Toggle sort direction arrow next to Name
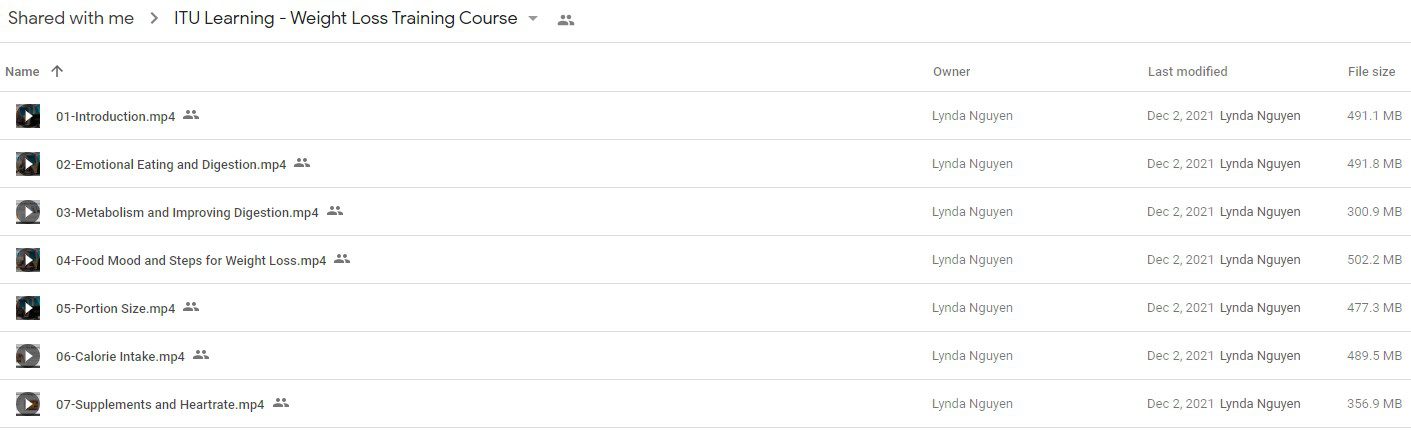Screen dimensions: 1411x436 (x=57, y=71)
